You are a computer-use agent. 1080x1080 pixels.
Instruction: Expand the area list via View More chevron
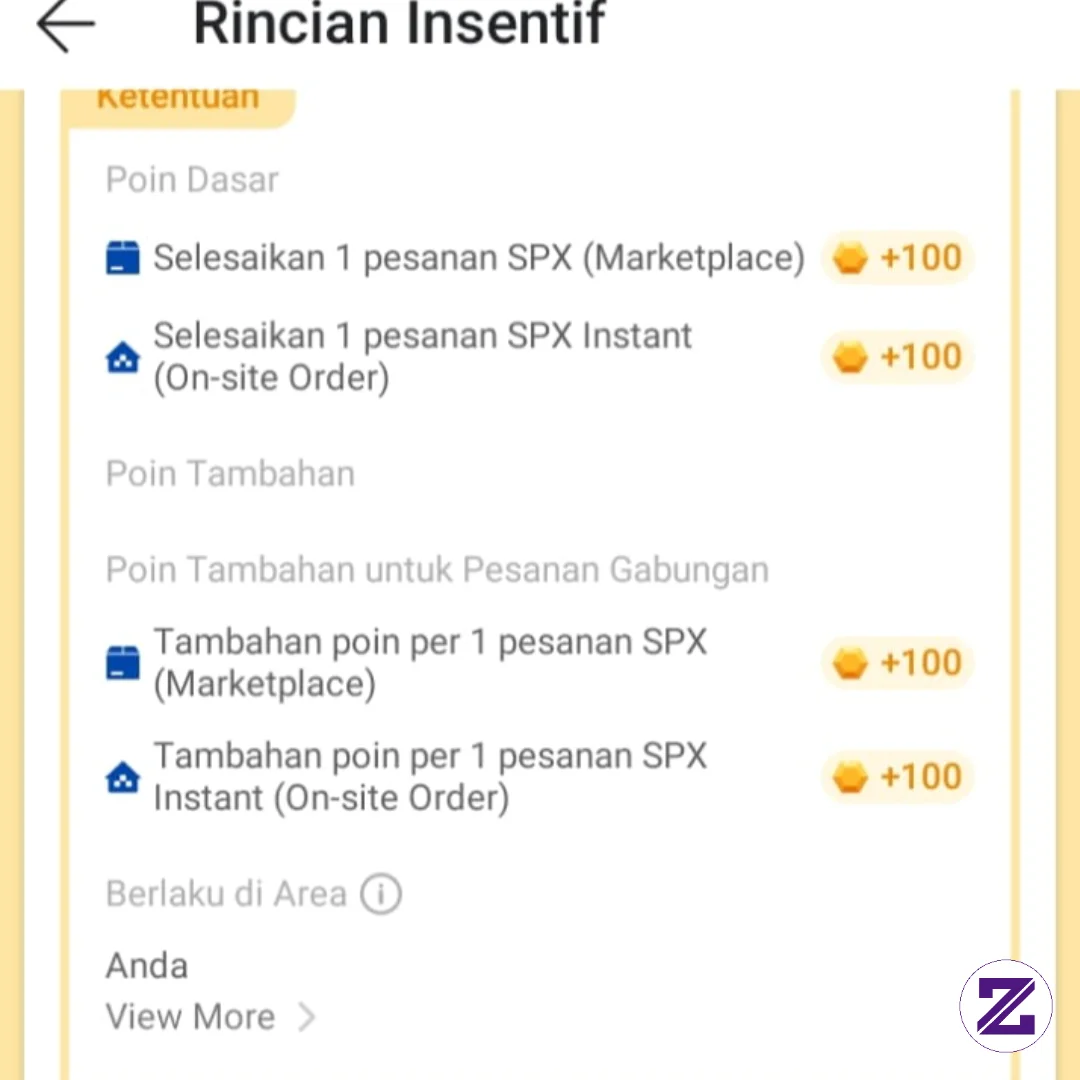(x=307, y=1017)
